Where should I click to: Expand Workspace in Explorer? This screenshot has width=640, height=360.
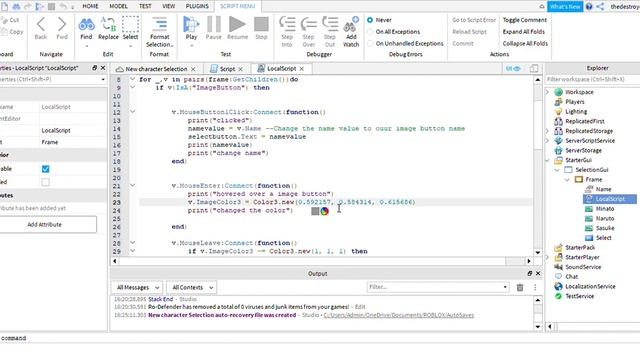[x=548, y=92]
